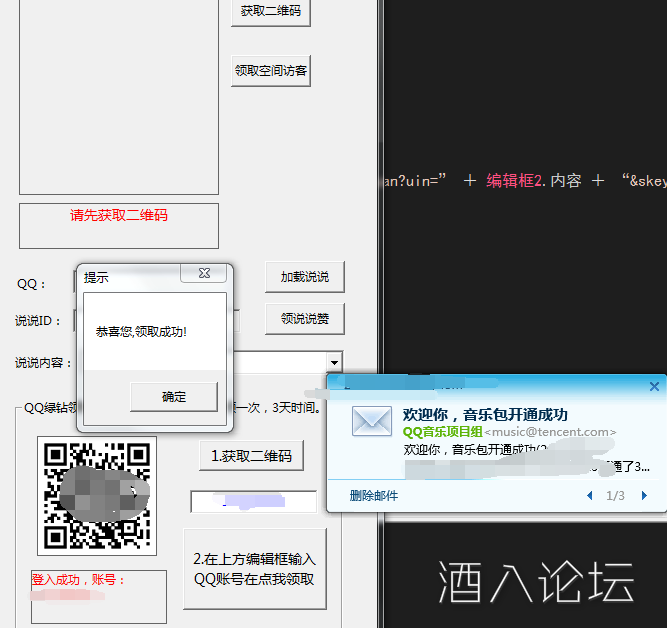This screenshot has height=628, width=667.
Task: Focus the QQ account field below 1.获取二维码
Action: tap(253, 501)
